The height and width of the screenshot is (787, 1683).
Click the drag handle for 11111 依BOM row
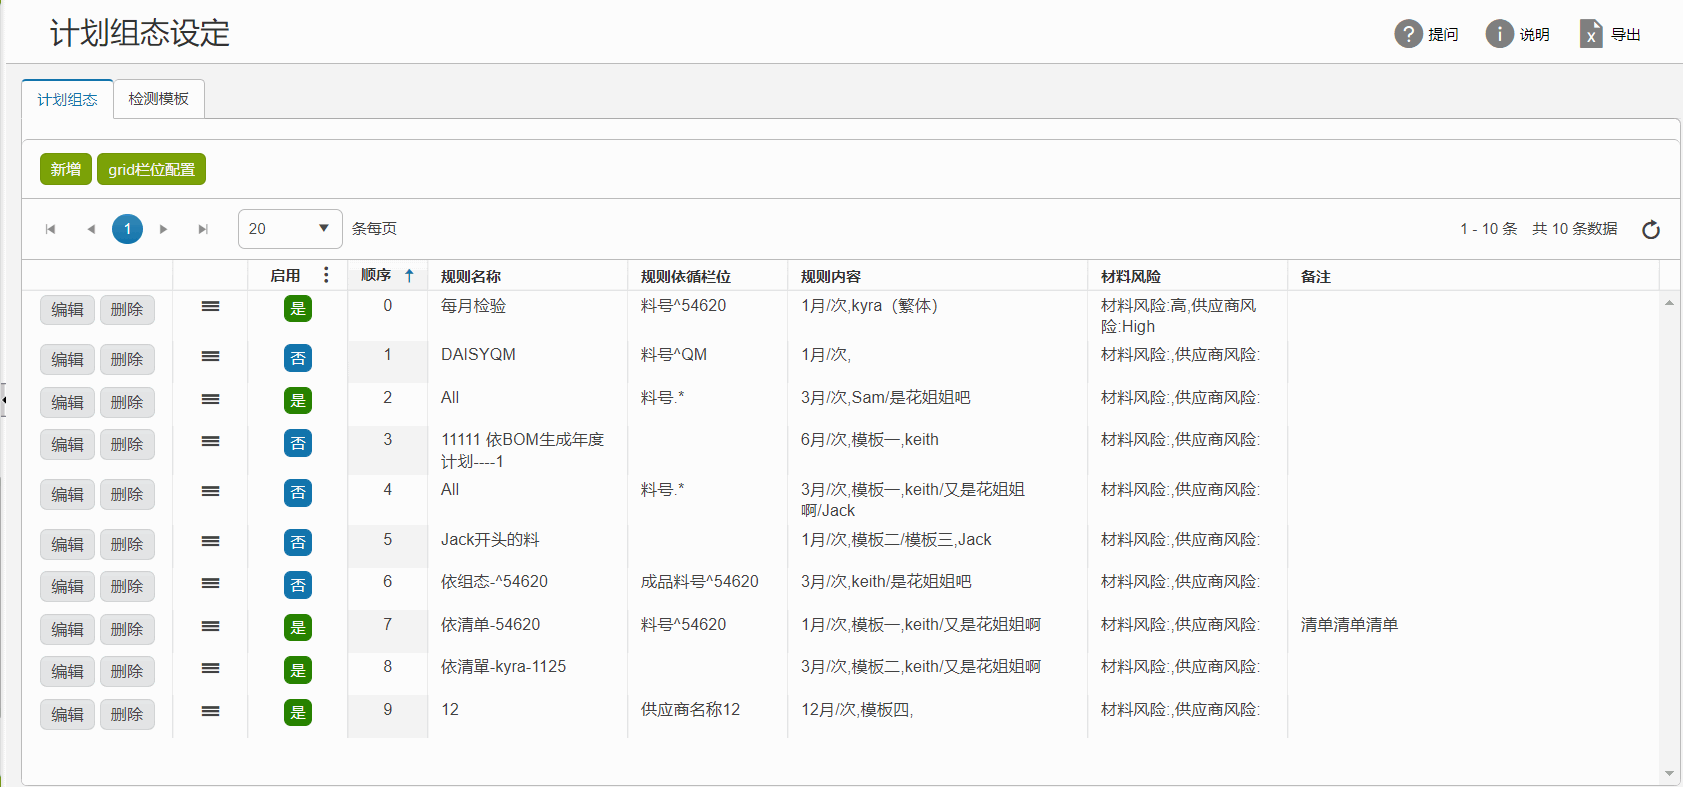point(210,441)
